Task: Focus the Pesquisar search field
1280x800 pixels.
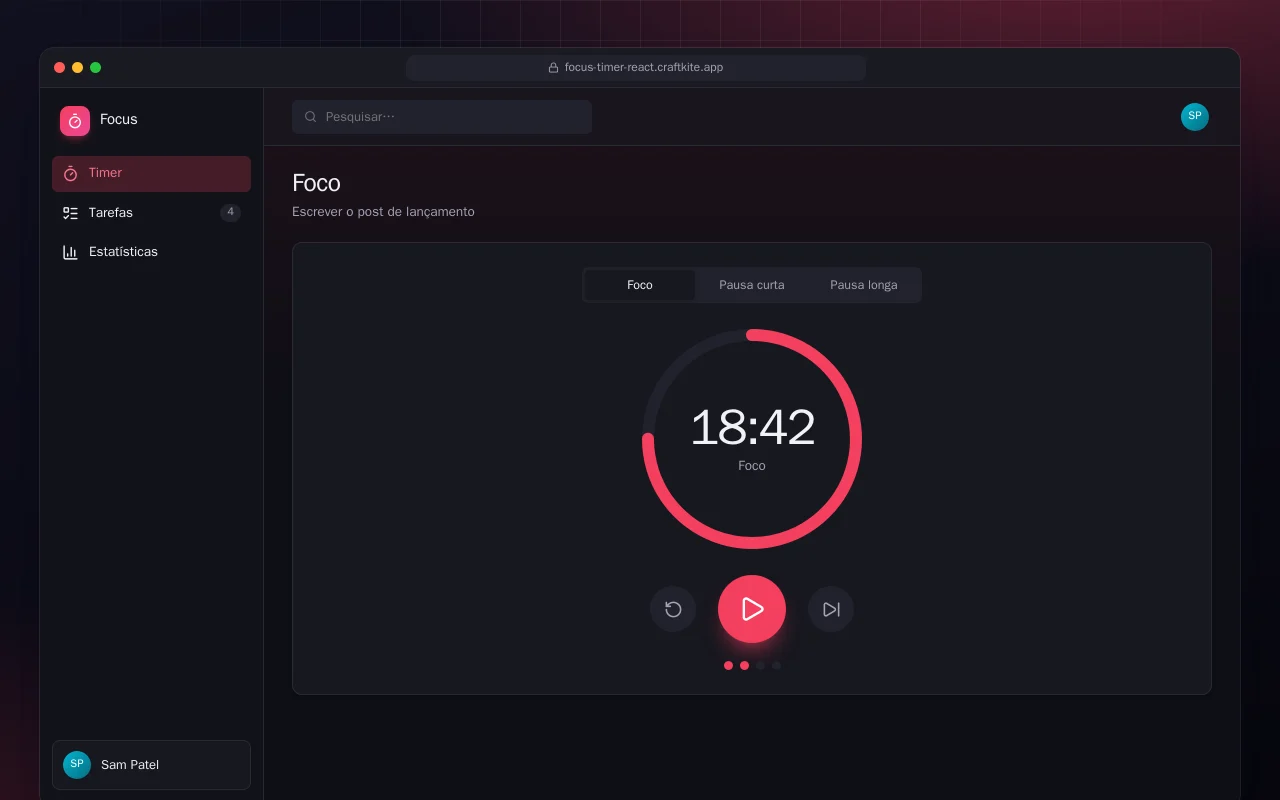Action: point(442,117)
